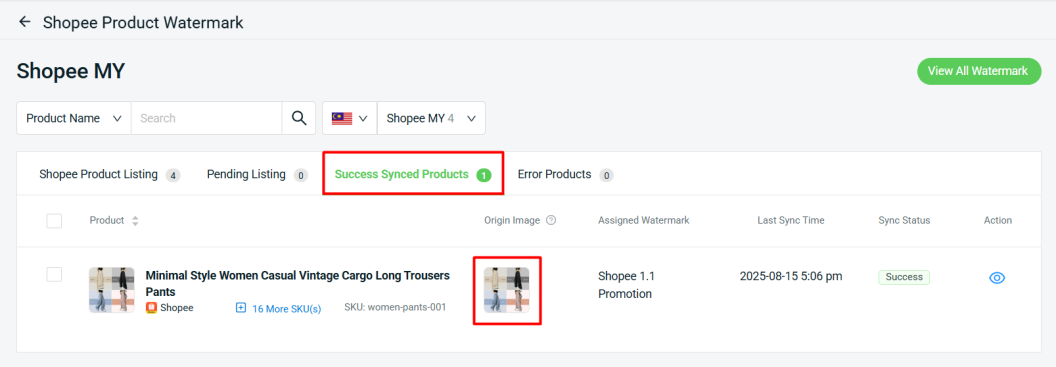Click the Product column sort arrows
The width and height of the screenshot is (1056, 367).
point(135,221)
